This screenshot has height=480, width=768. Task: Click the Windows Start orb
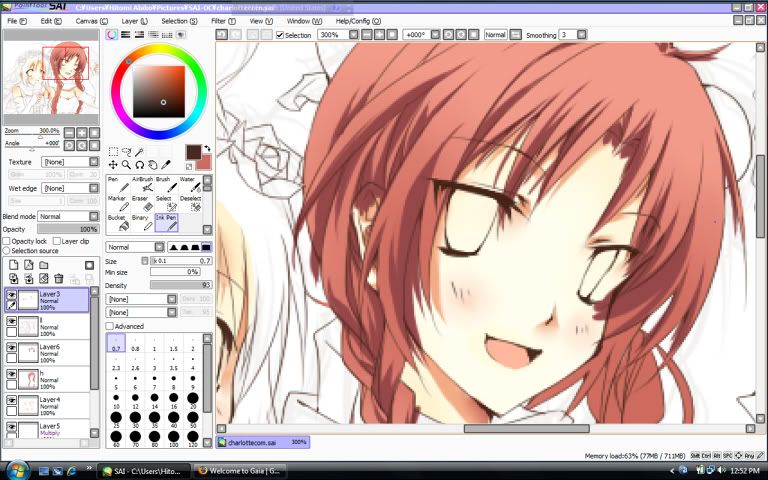point(18,471)
